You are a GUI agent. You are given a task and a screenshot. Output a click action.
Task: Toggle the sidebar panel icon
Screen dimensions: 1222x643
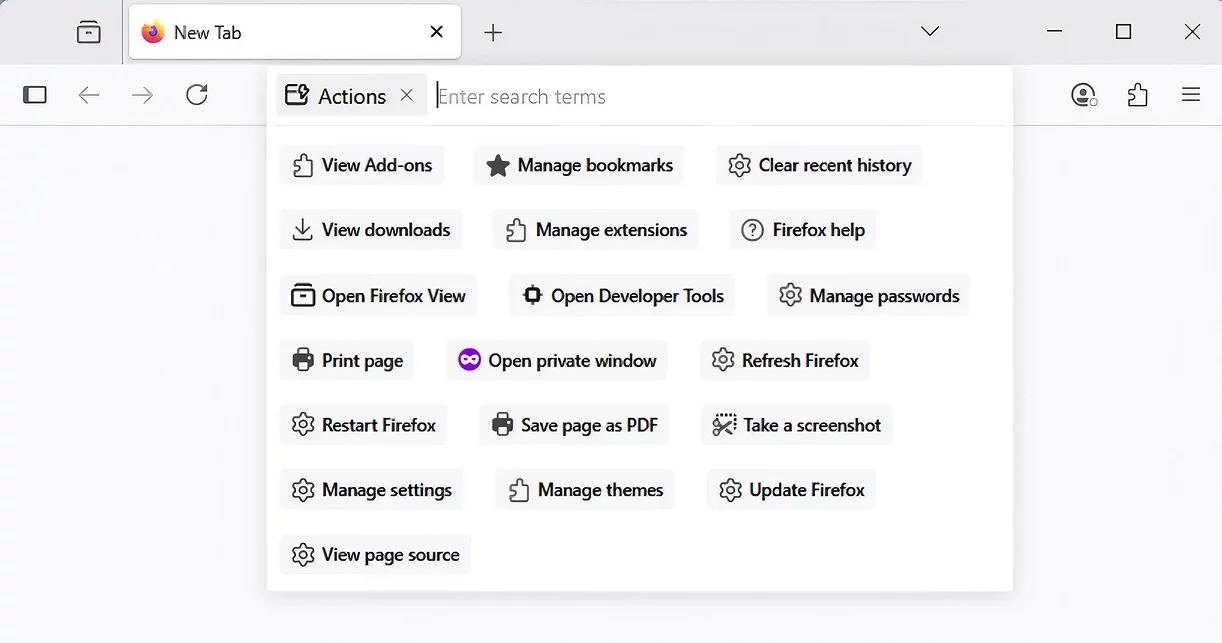[35, 95]
